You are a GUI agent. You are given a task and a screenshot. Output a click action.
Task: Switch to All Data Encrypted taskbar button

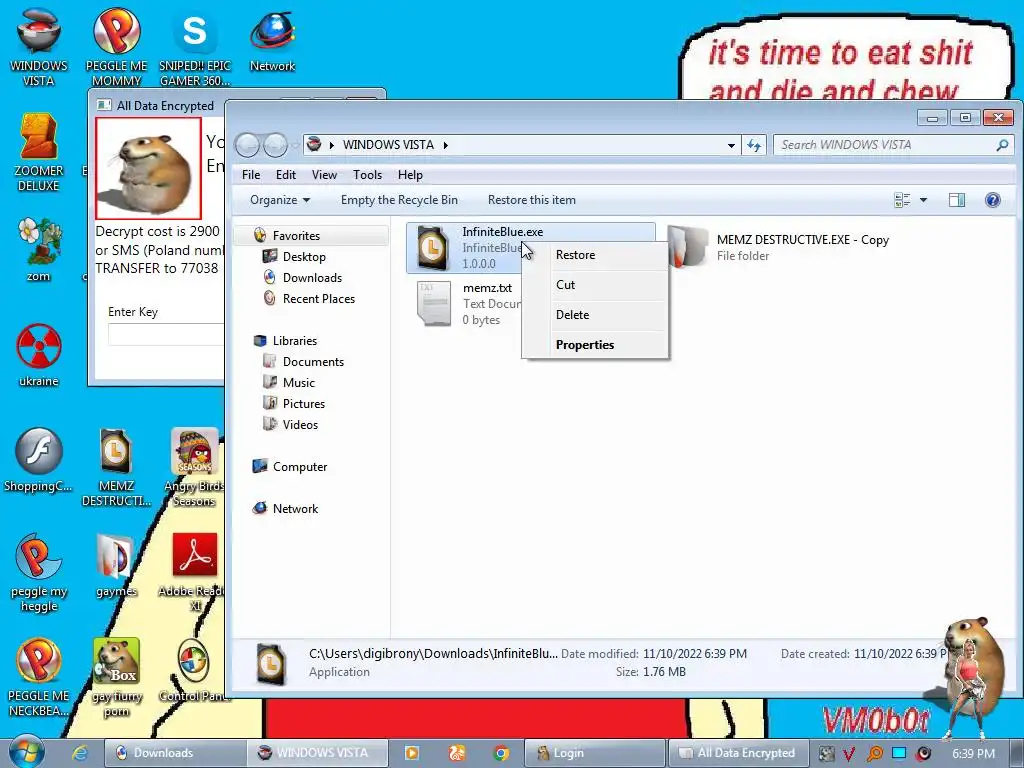coord(739,753)
